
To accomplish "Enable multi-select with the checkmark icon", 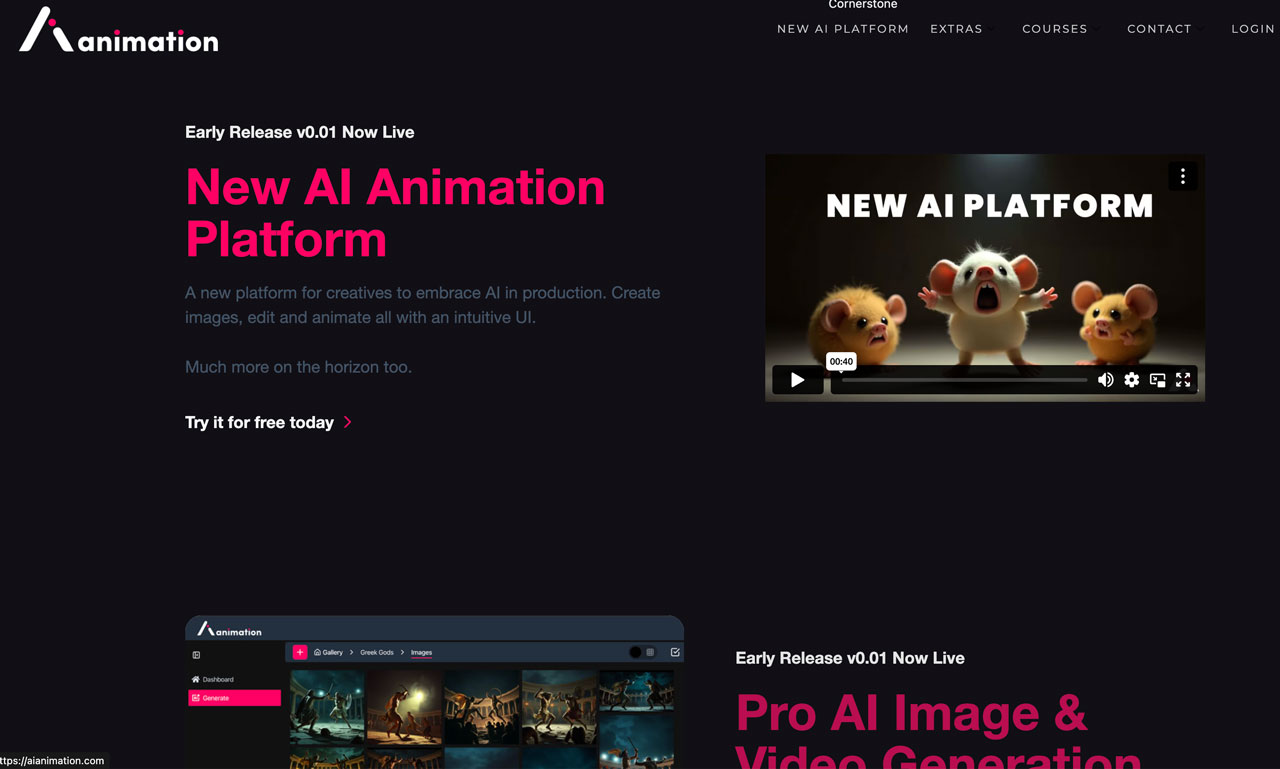I will 675,651.
